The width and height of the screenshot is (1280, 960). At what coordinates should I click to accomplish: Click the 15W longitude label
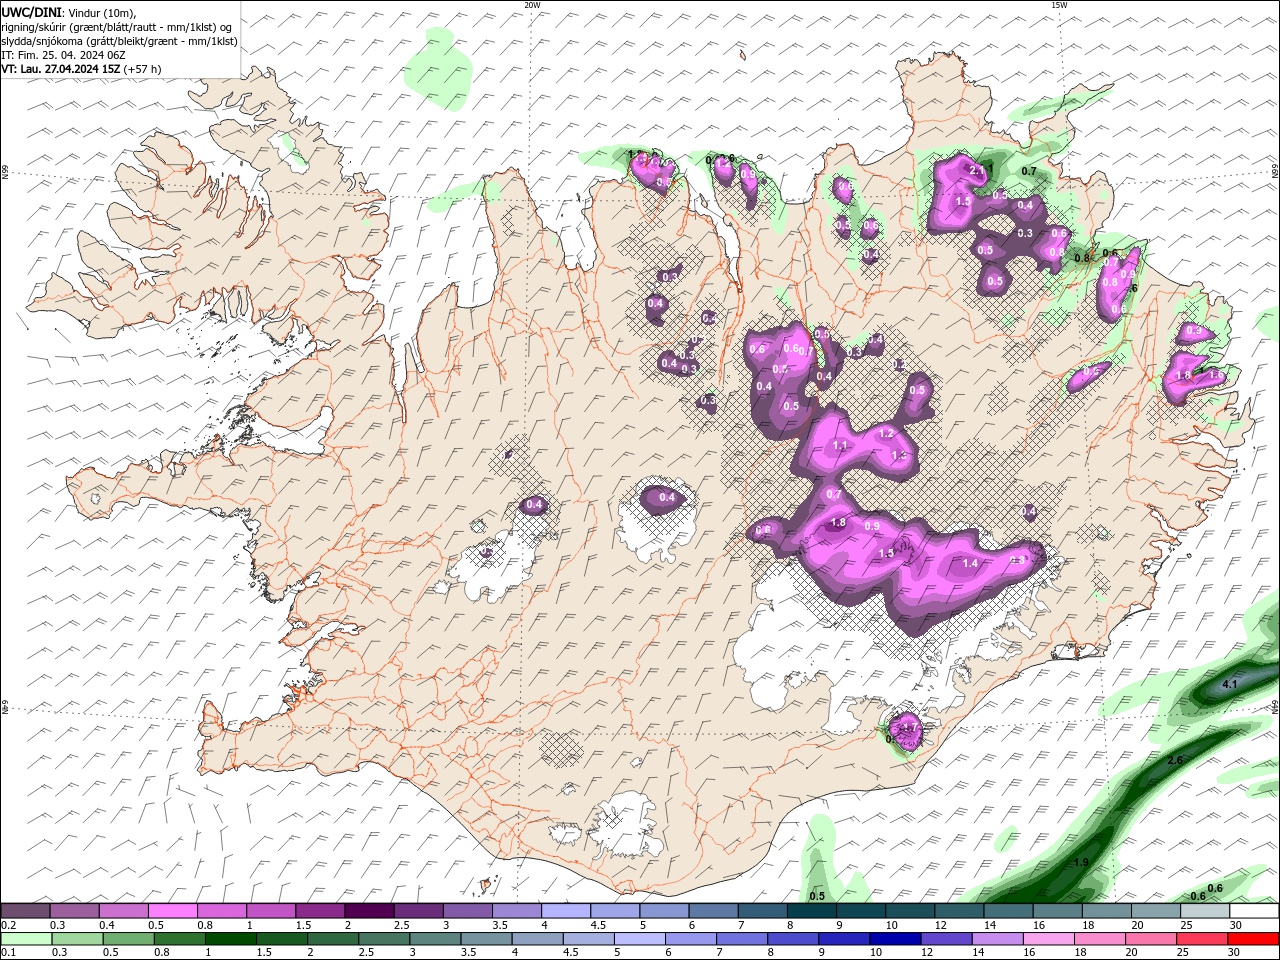tap(1060, 5)
